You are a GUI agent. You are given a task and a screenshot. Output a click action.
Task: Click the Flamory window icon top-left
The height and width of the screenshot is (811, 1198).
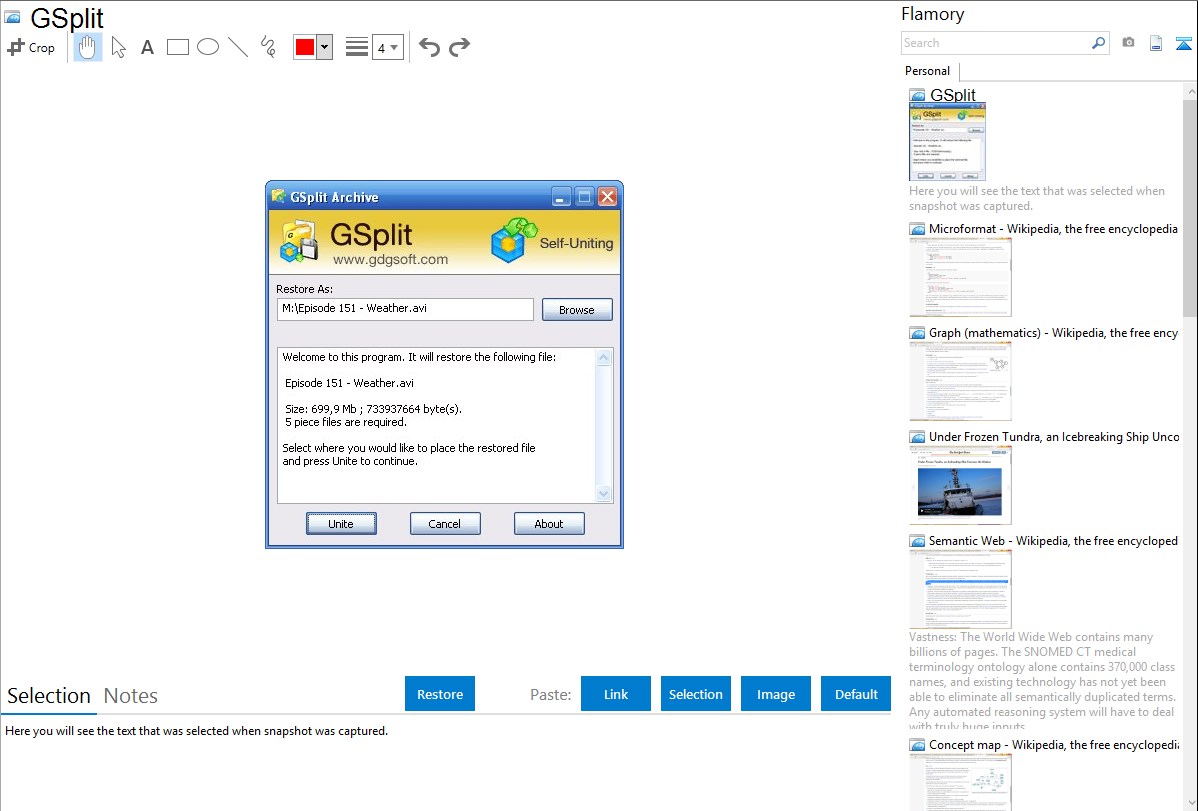[12, 16]
